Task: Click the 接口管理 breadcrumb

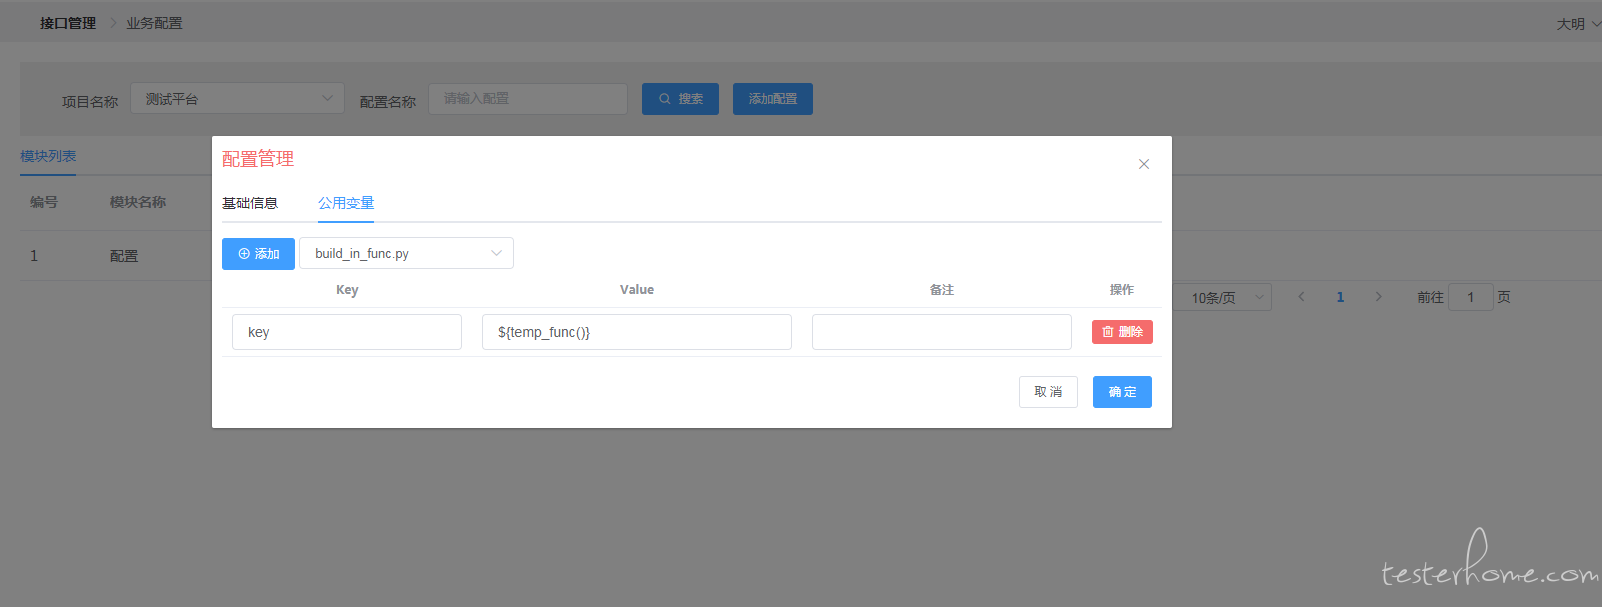Action: point(68,23)
